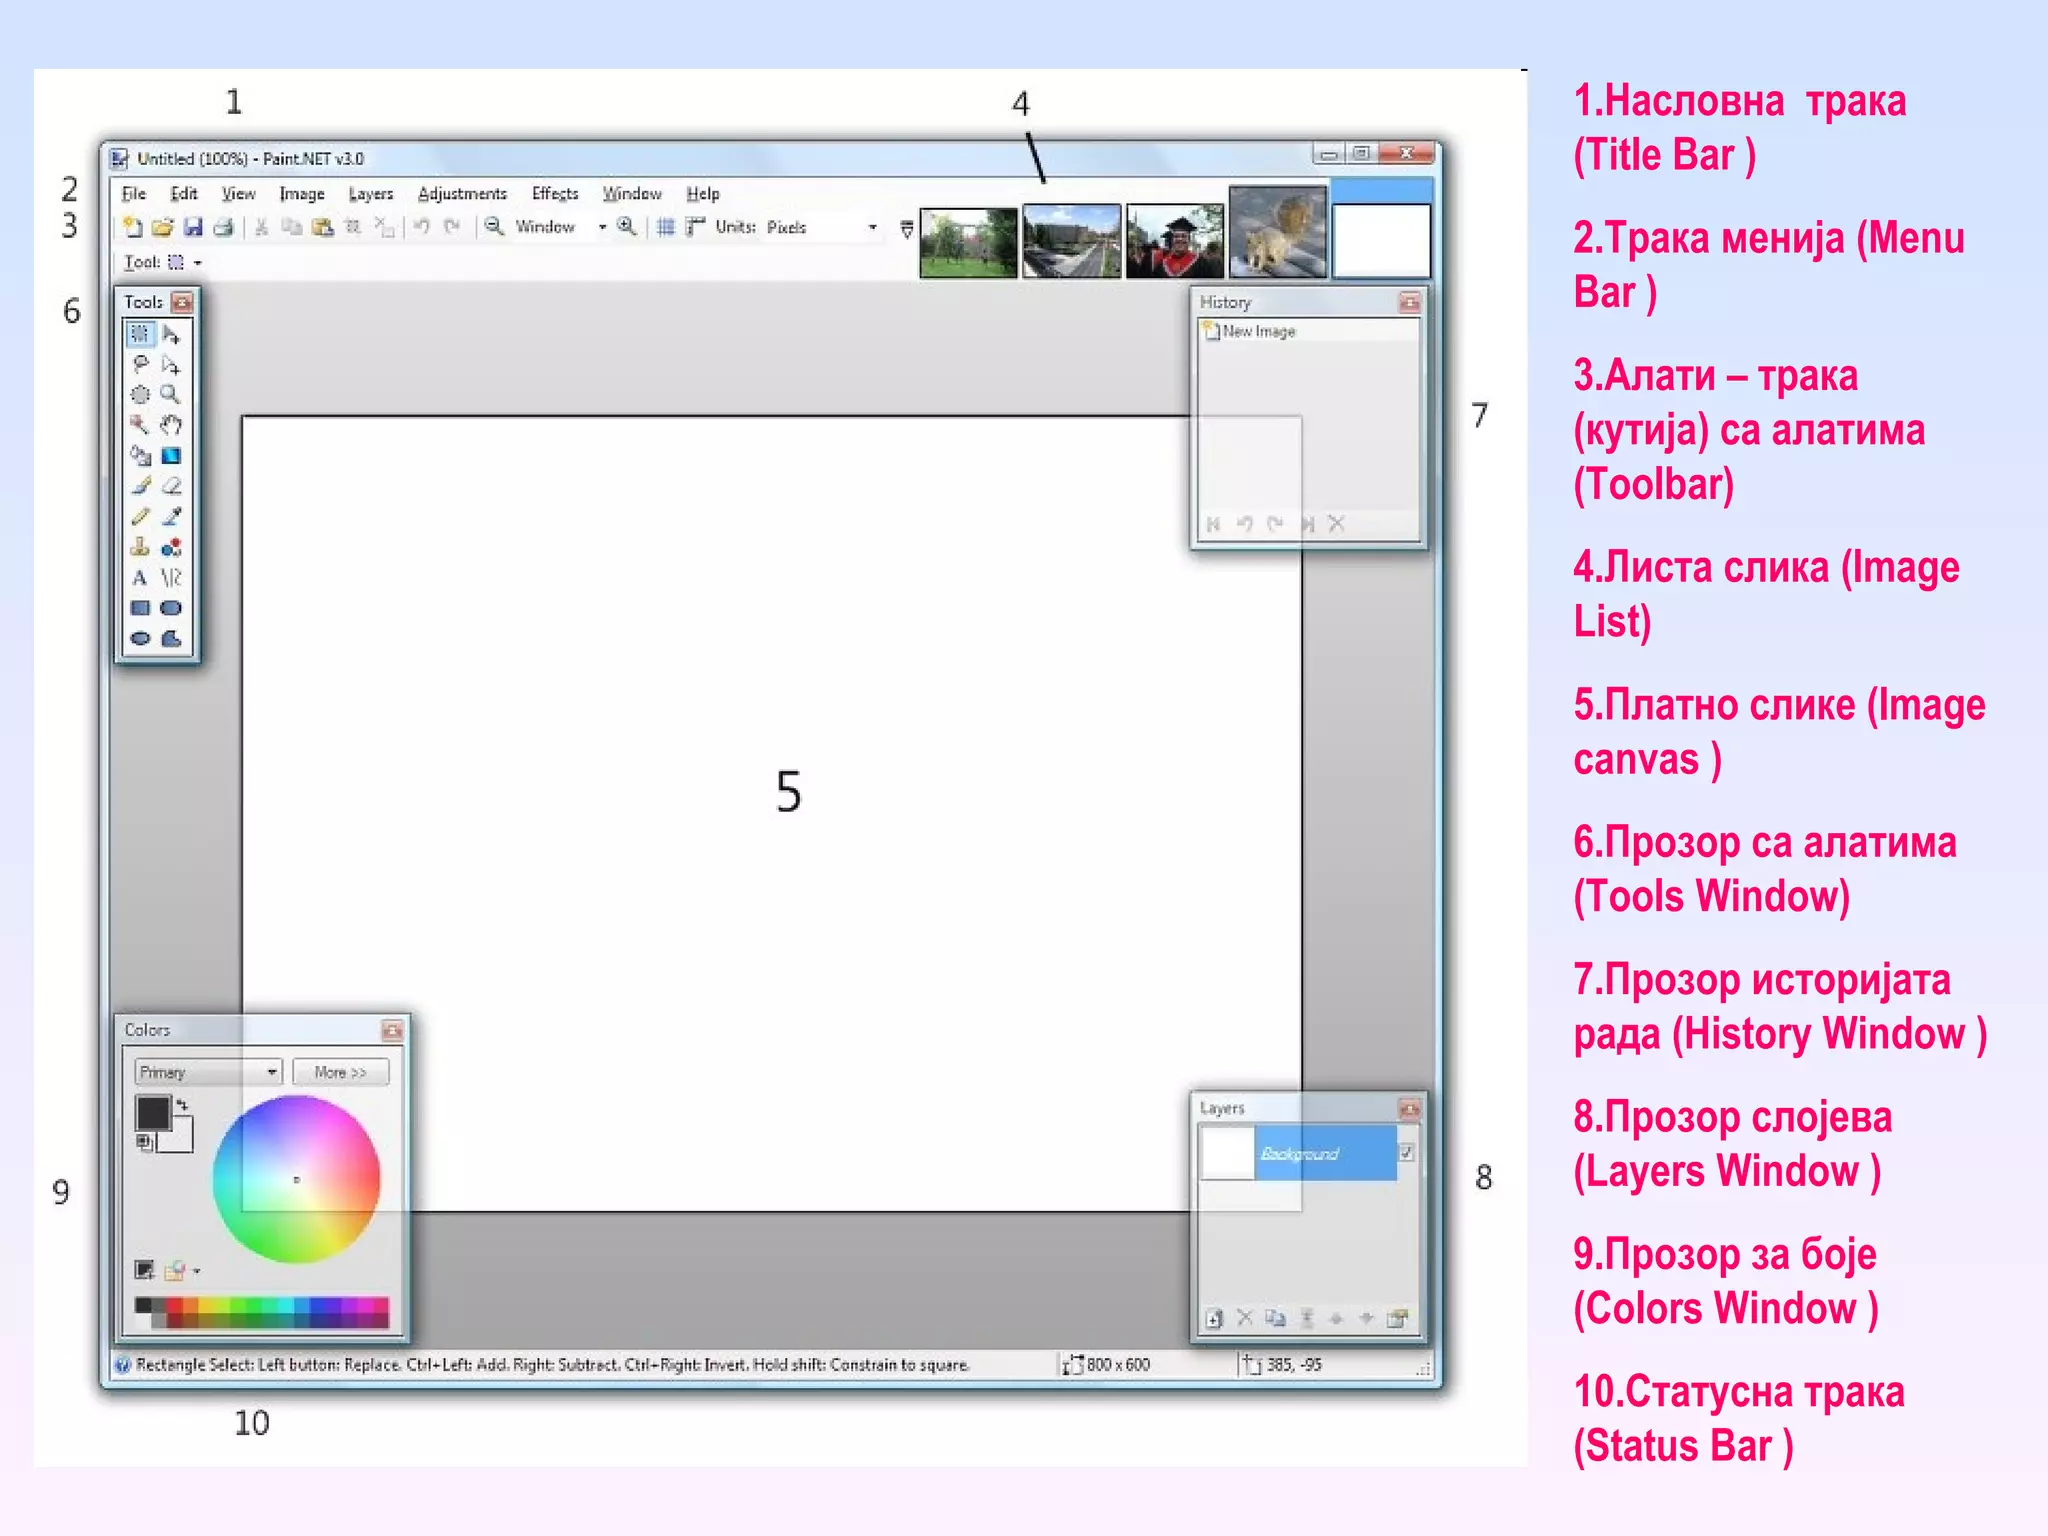The image size is (2048, 1536).
Task: Select the Pencil tool
Action: pos(140,517)
